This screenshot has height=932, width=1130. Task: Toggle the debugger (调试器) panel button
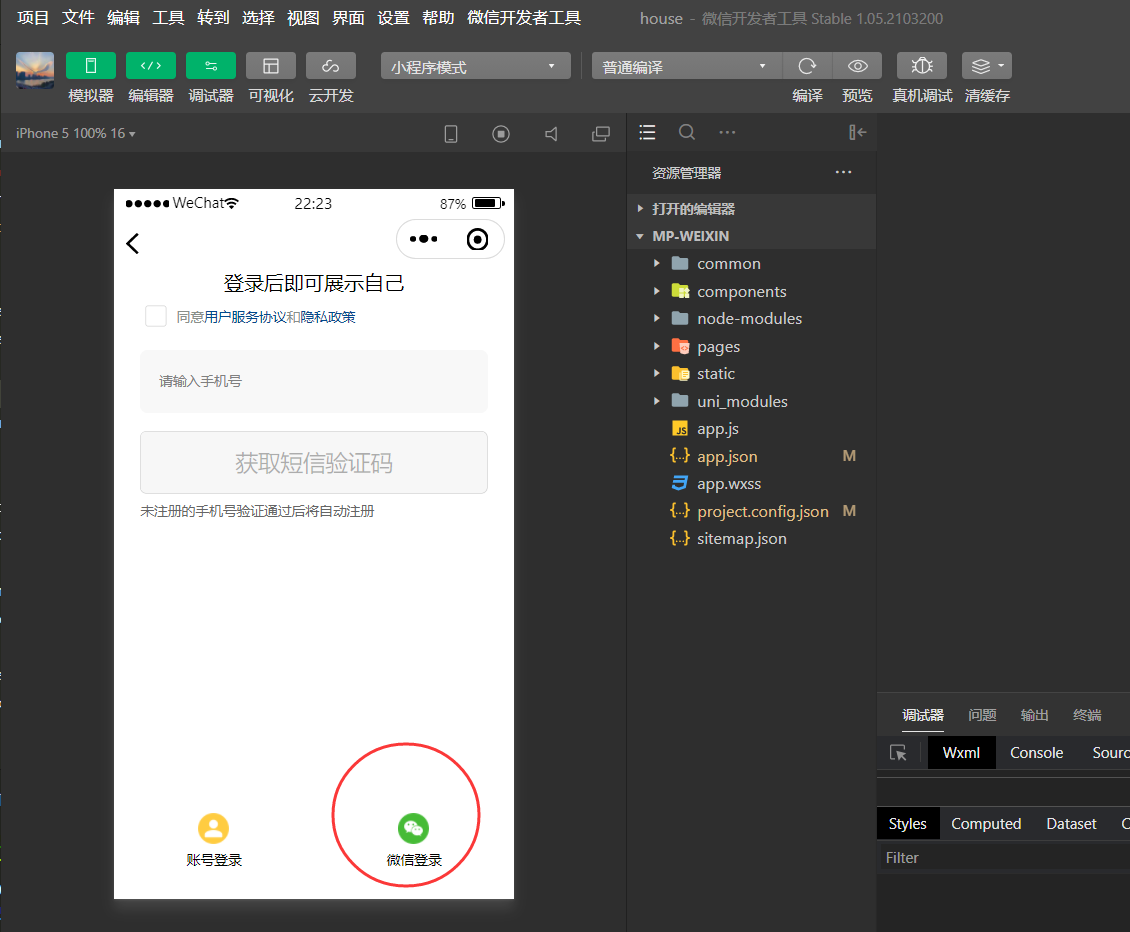[210, 66]
